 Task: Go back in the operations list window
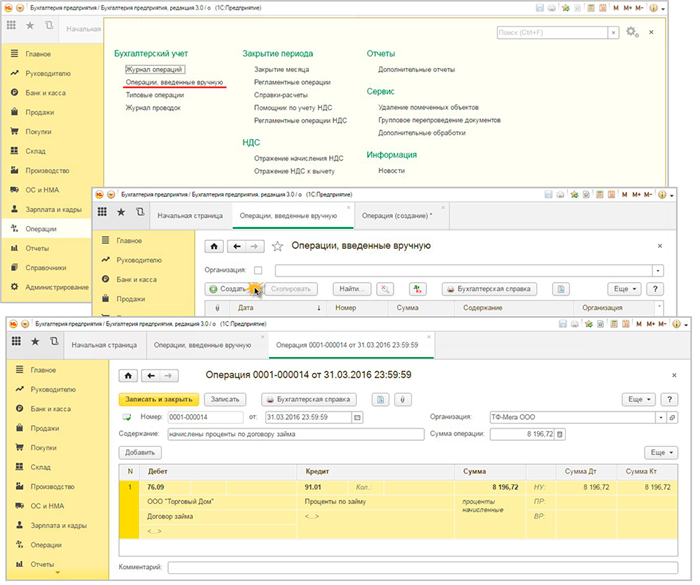pyautogui.click(x=237, y=246)
